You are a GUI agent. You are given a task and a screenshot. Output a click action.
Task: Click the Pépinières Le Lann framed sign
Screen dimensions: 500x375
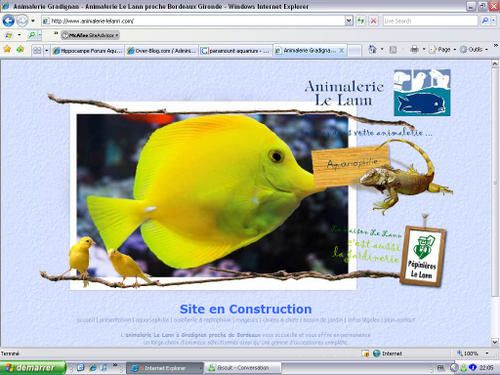pyautogui.click(x=422, y=256)
